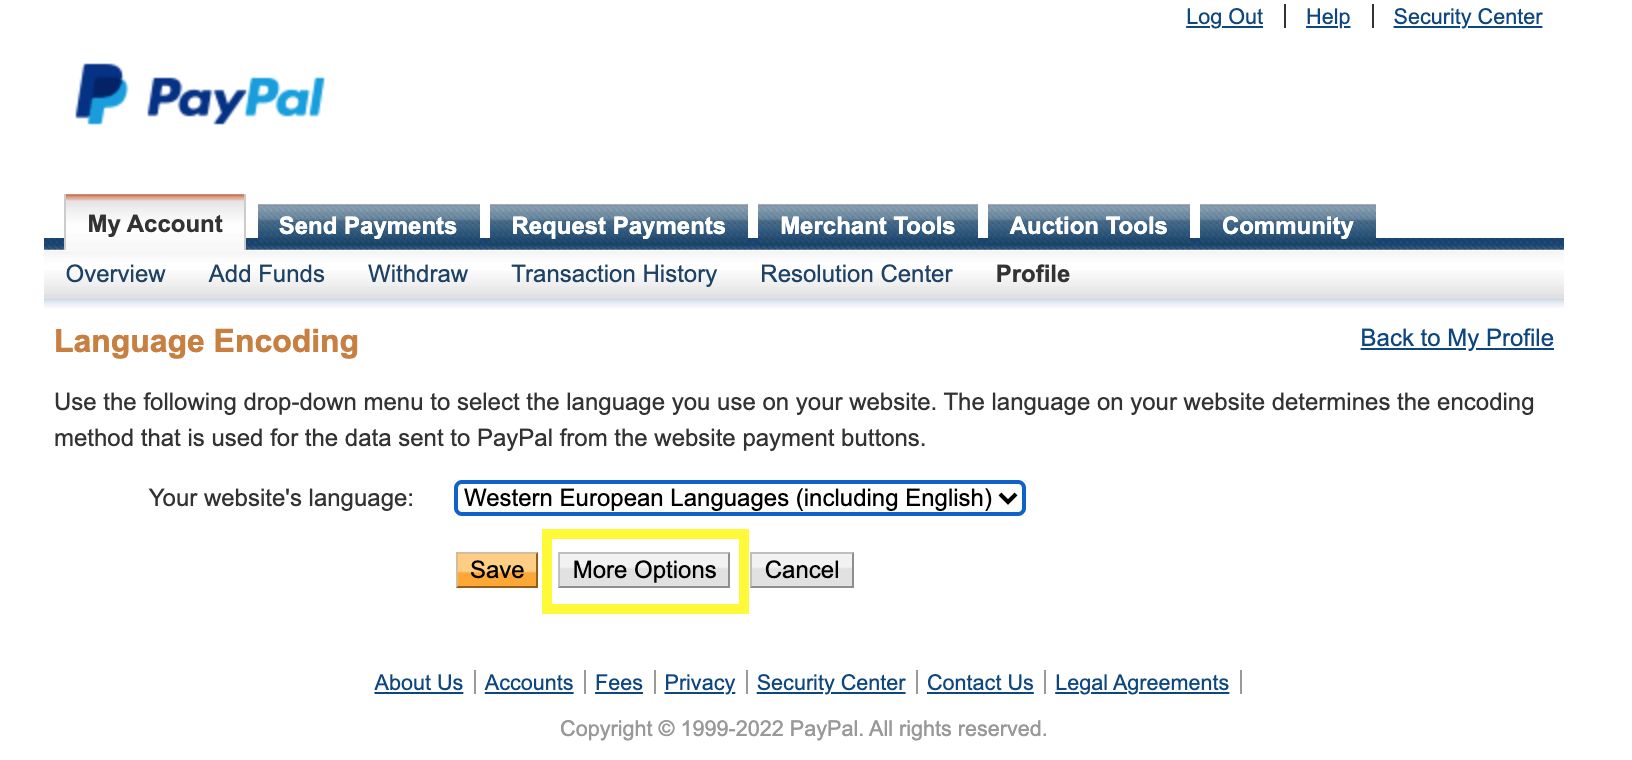Open the website language dropdown
1632x760 pixels.
(739, 498)
